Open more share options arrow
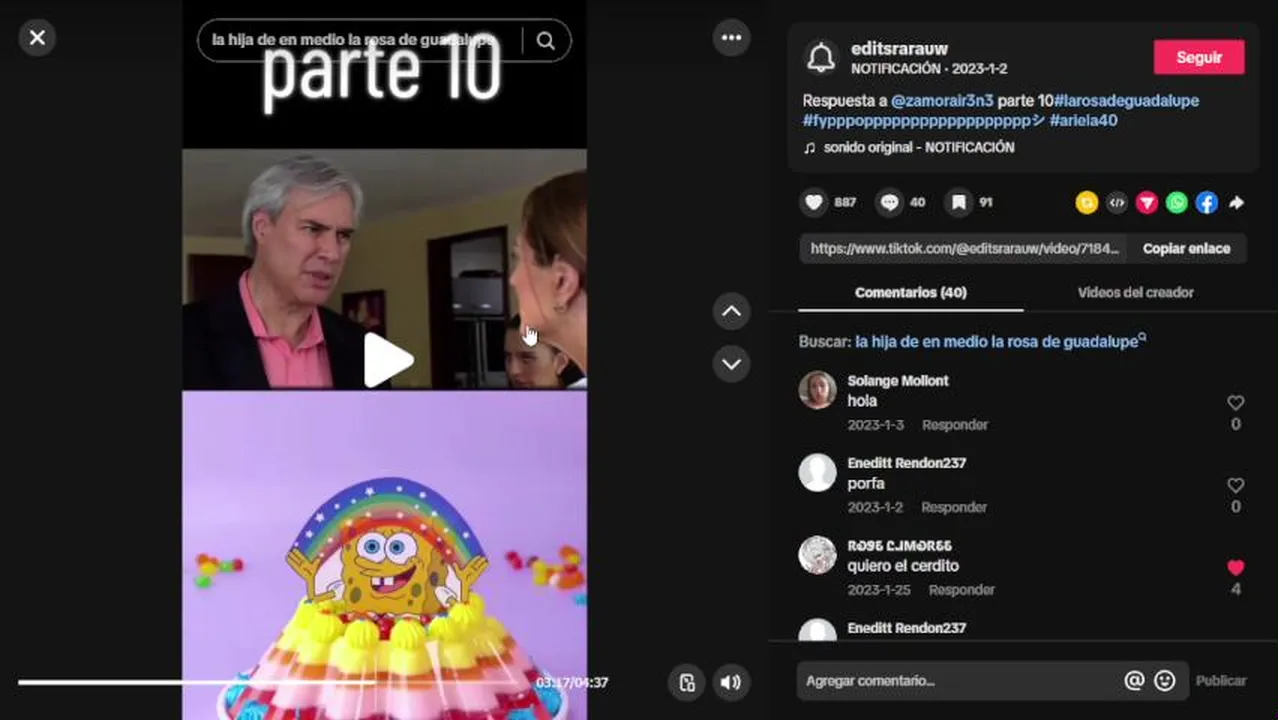The height and width of the screenshot is (720, 1278). (1236, 203)
